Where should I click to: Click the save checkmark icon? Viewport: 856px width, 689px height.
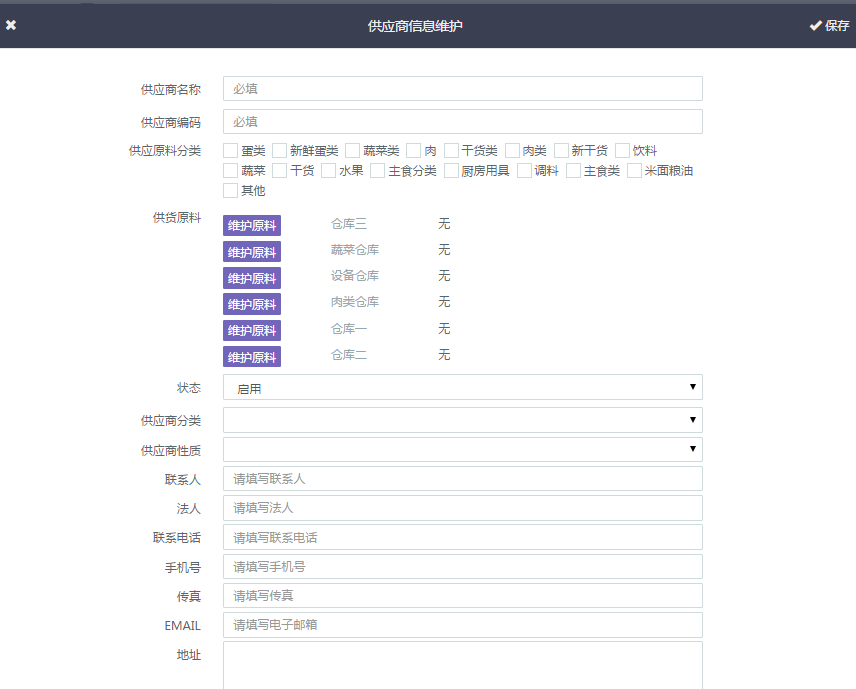tap(815, 25)
